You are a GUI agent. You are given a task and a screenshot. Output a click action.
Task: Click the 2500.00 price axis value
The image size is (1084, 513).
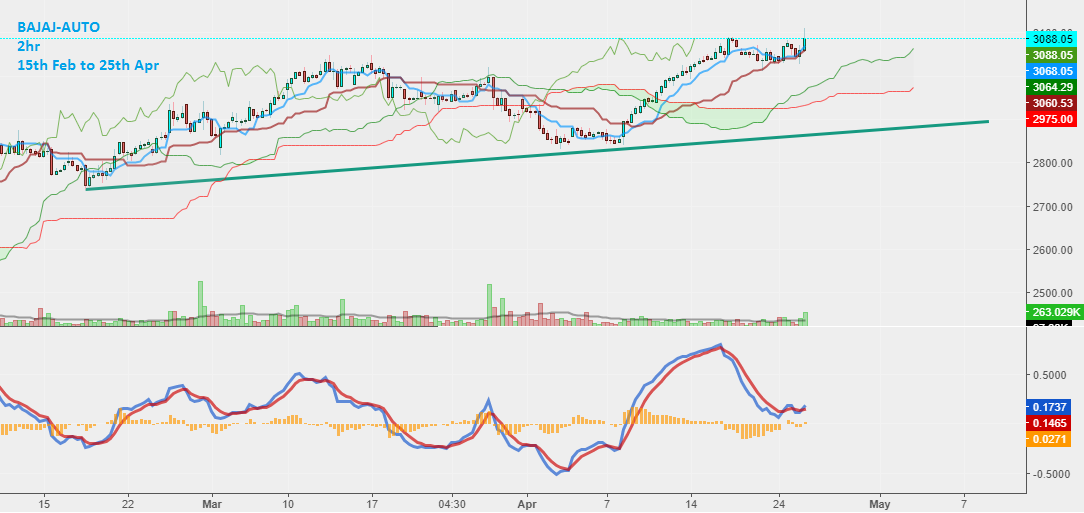[1053, 294]
